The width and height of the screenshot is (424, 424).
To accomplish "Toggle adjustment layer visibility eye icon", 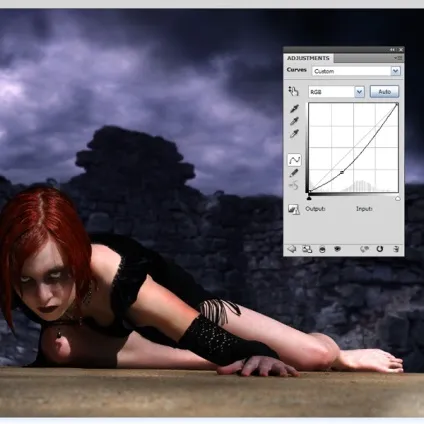I will [x=337, y=249].
